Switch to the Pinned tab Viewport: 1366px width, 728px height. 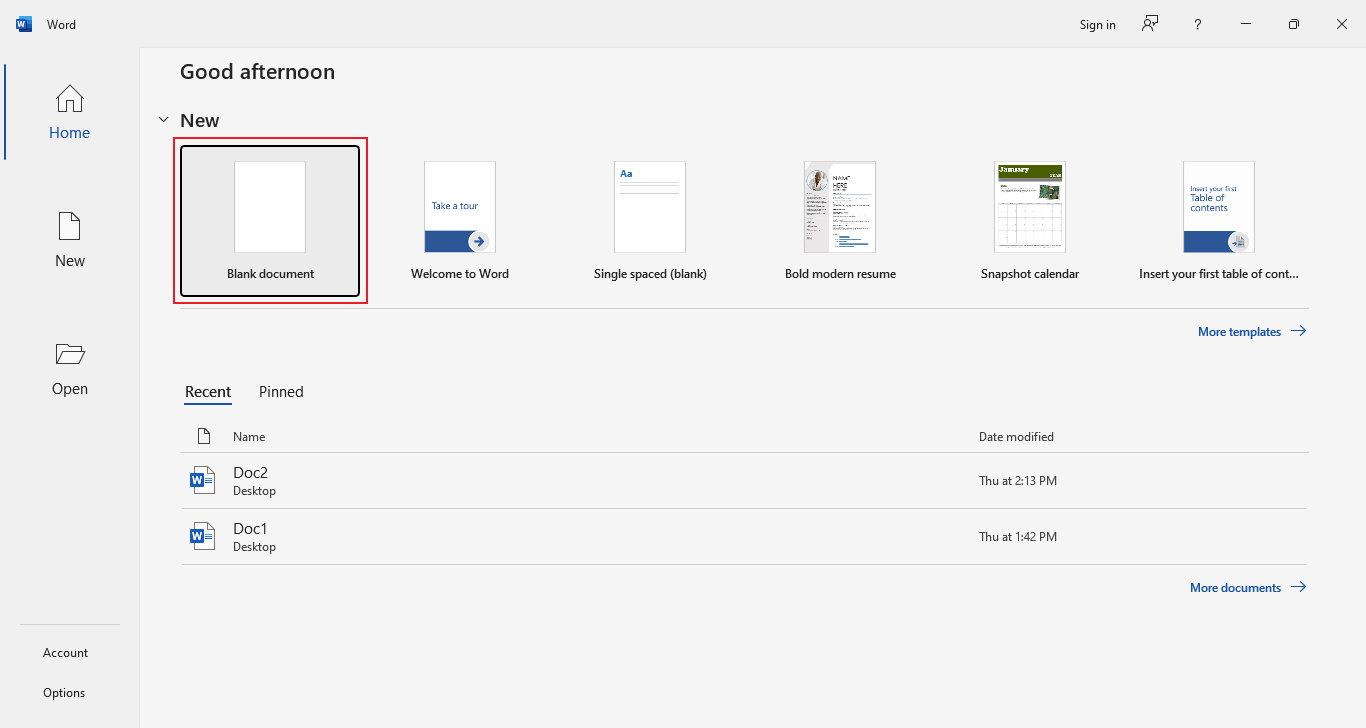(280, 391)
